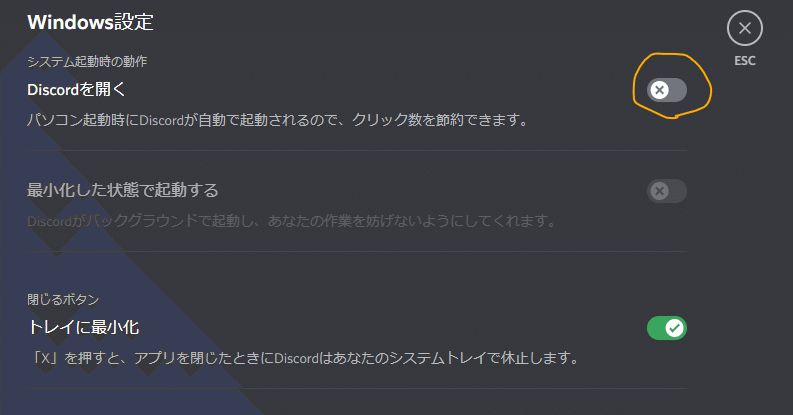
Task: Enable the Discordを開く startup toggle
Action: (667, 90)
